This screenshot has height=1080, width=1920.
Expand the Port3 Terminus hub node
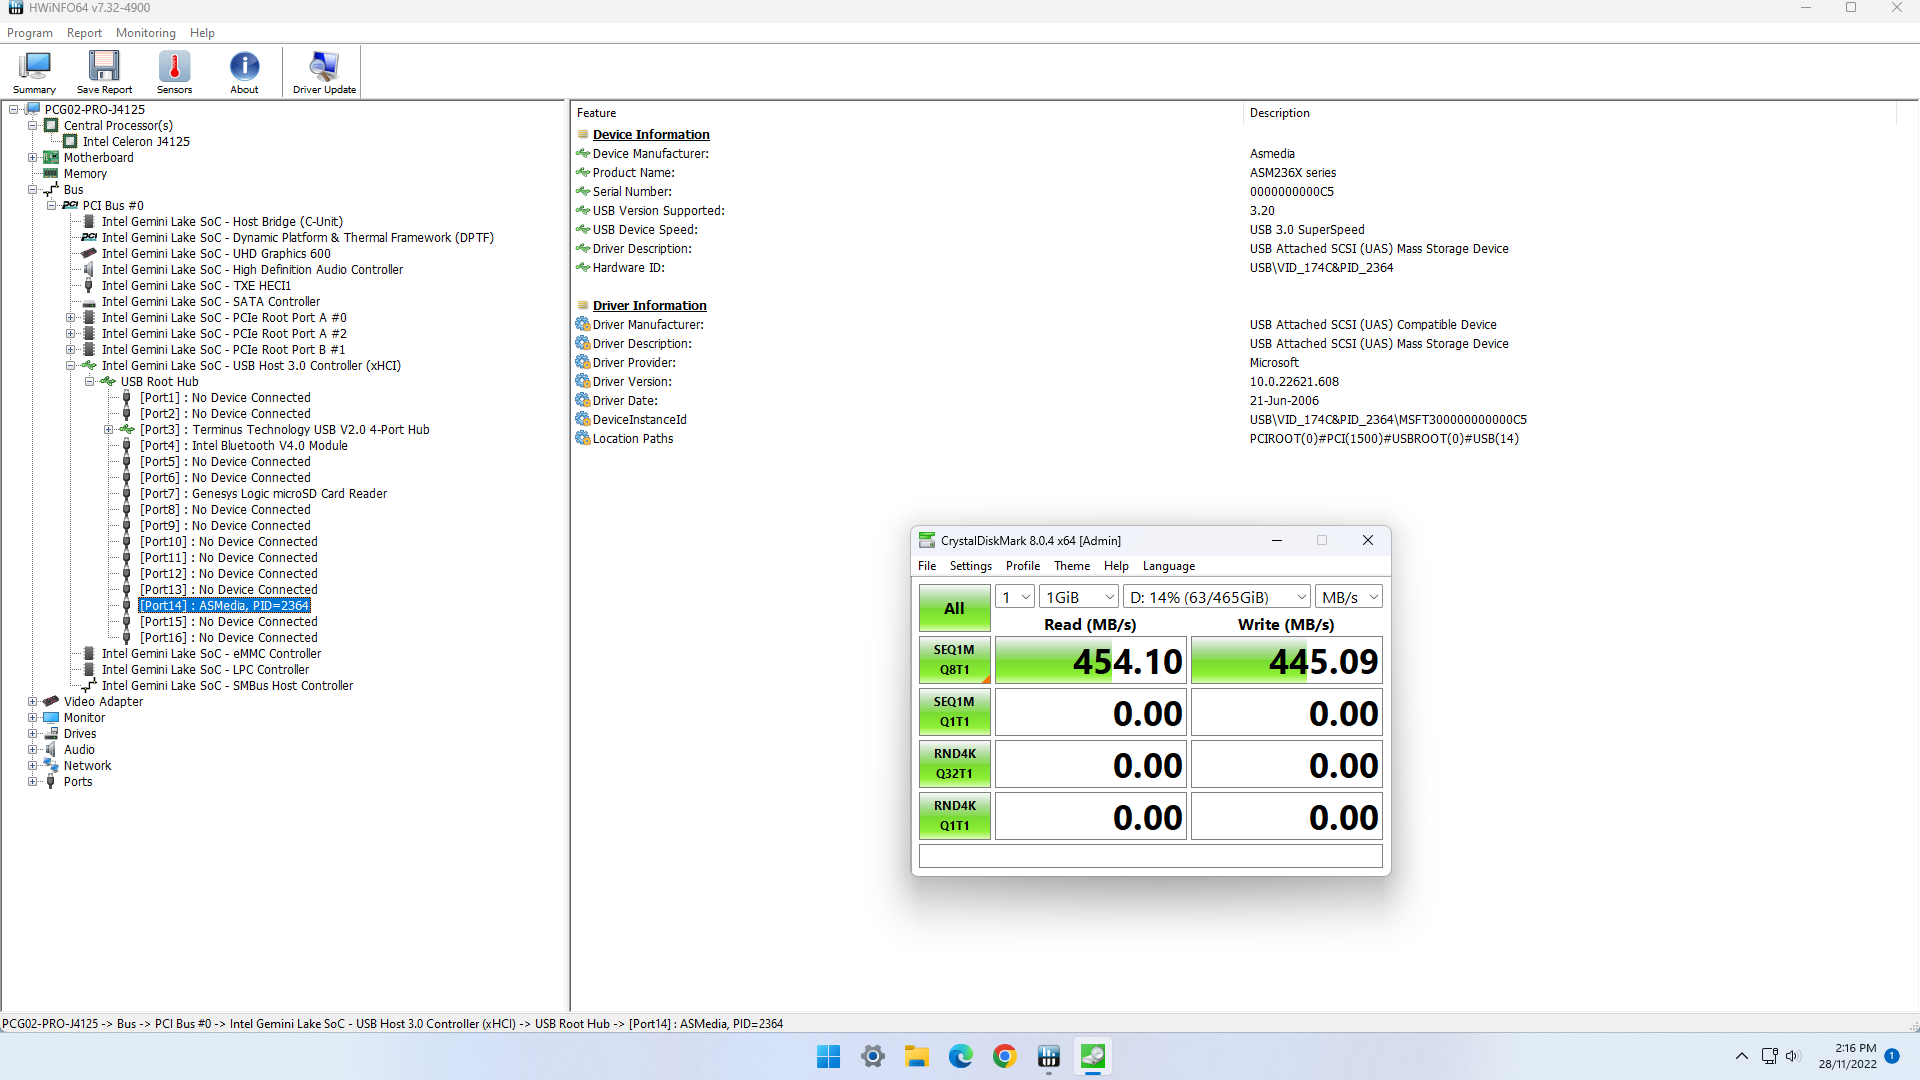108,430
